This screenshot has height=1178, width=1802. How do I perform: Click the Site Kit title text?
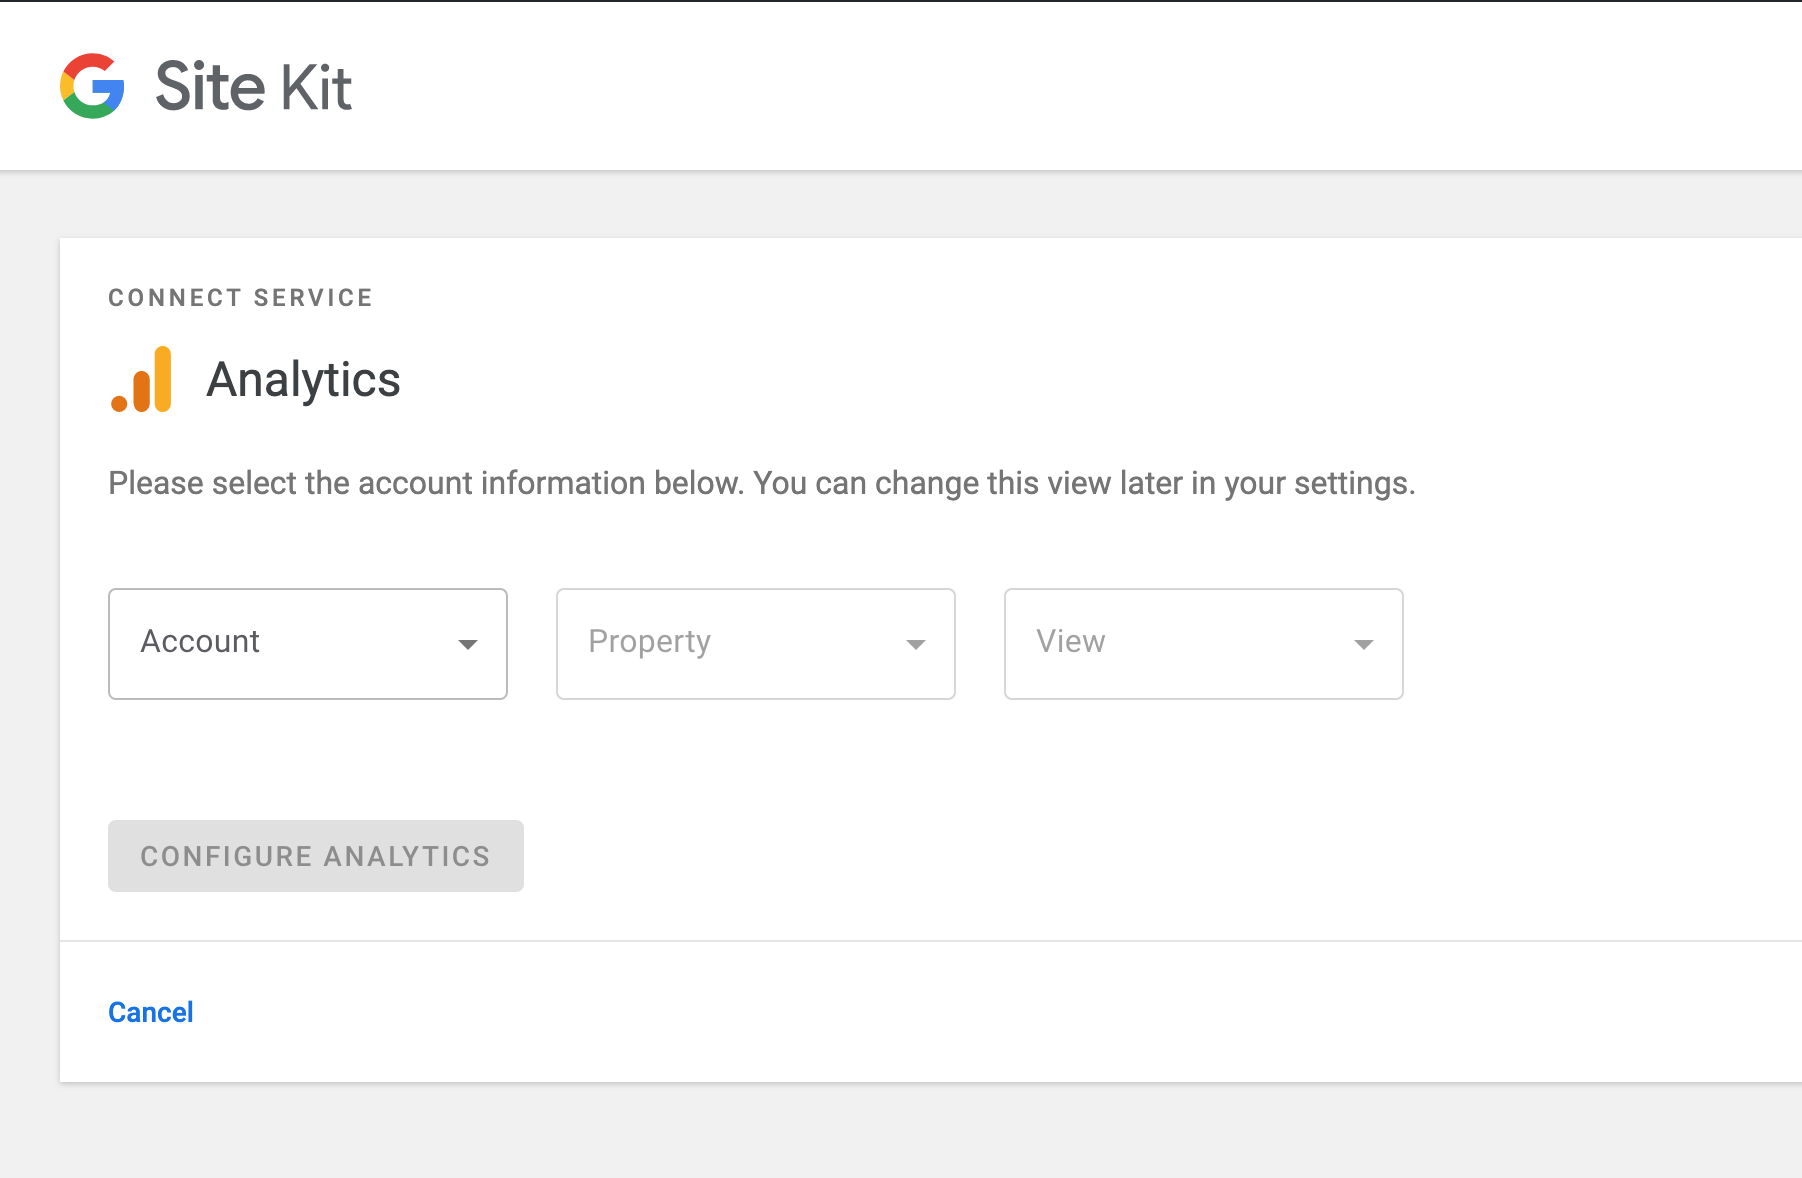254,86
